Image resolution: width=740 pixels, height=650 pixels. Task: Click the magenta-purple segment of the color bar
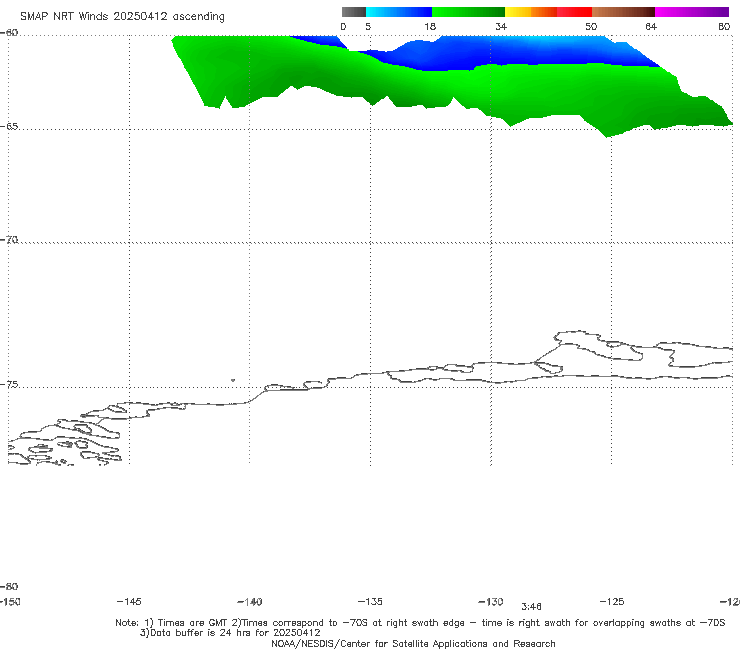click(x=692, y=12)
